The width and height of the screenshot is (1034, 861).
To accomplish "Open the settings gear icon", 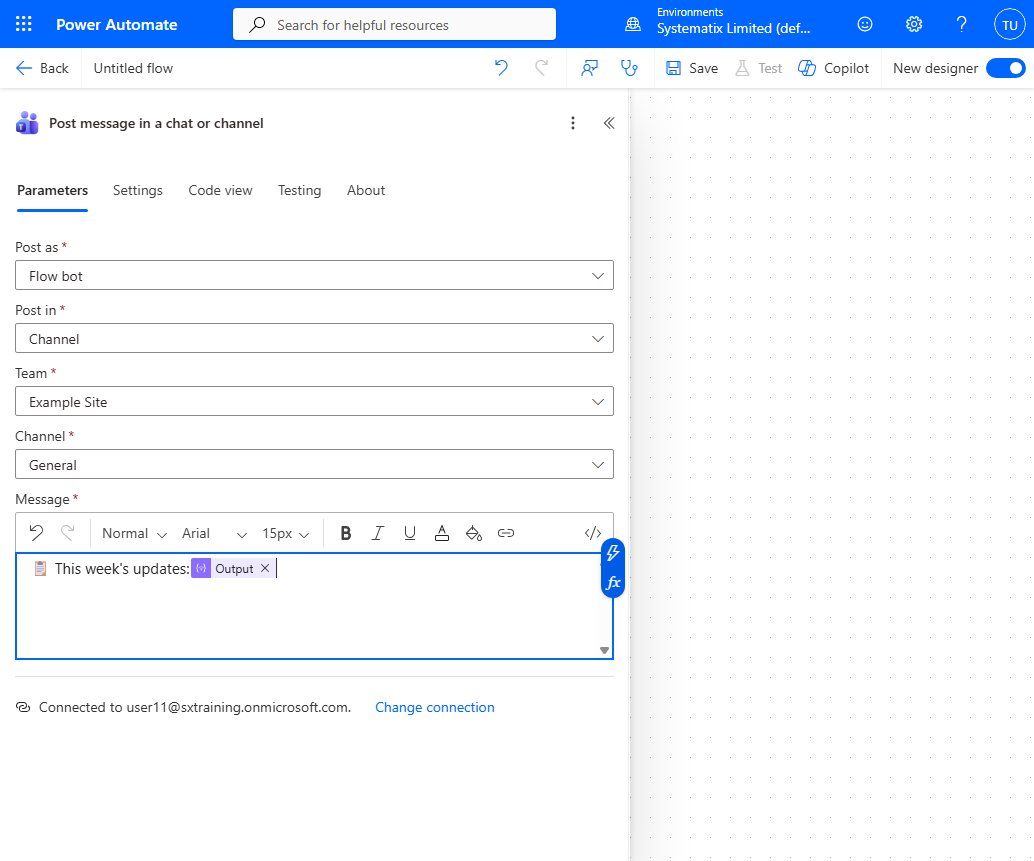I will click(x=913, y=24).
